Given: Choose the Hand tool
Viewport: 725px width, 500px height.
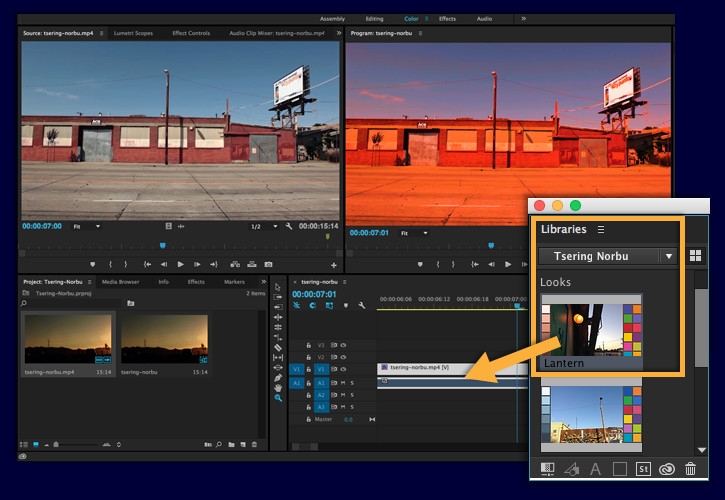Looking at the screenshot, I should point(278,387).
